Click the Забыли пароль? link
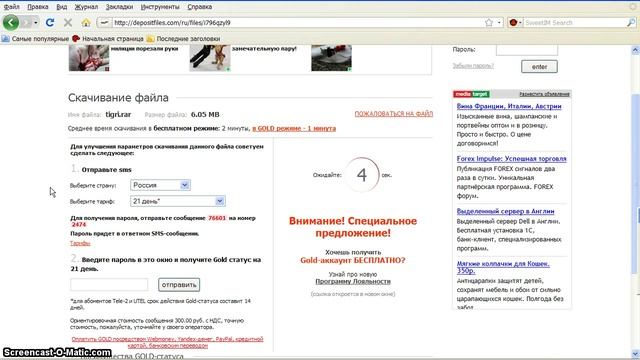 [473, 65]
